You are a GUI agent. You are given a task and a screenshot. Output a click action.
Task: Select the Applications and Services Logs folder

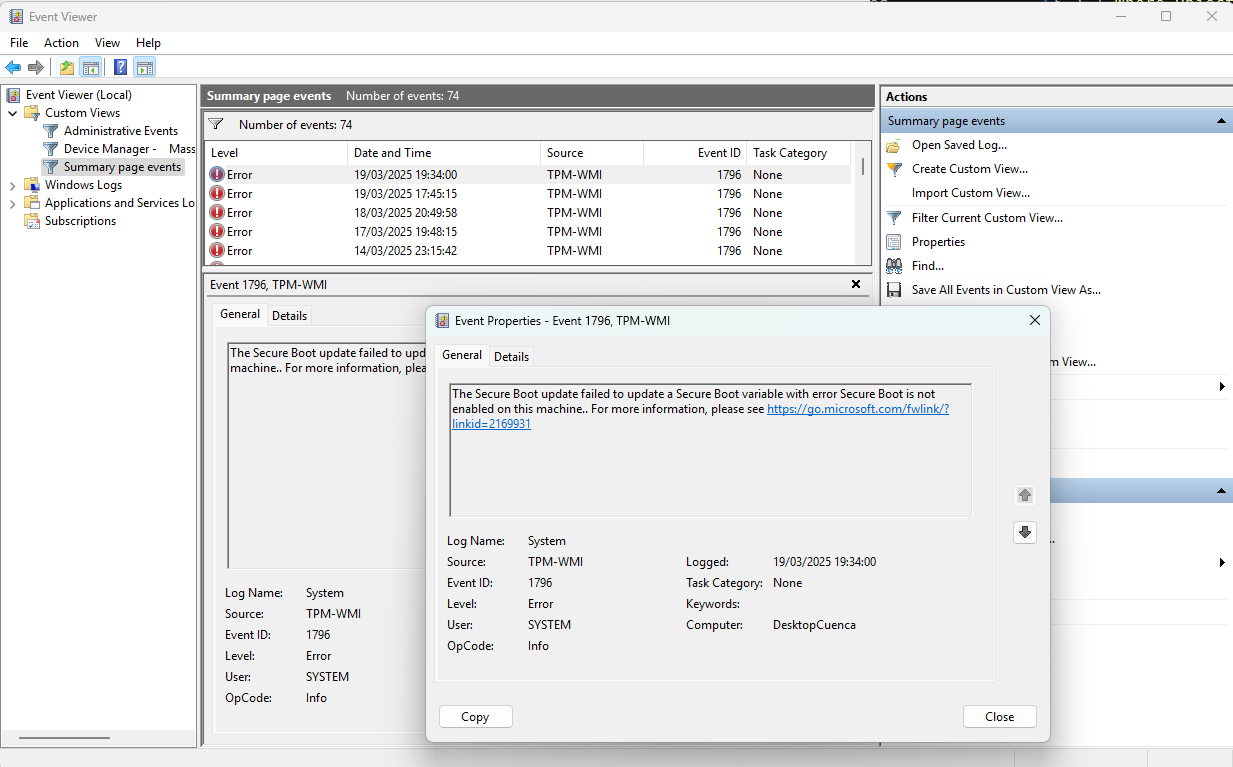point(120,203)
